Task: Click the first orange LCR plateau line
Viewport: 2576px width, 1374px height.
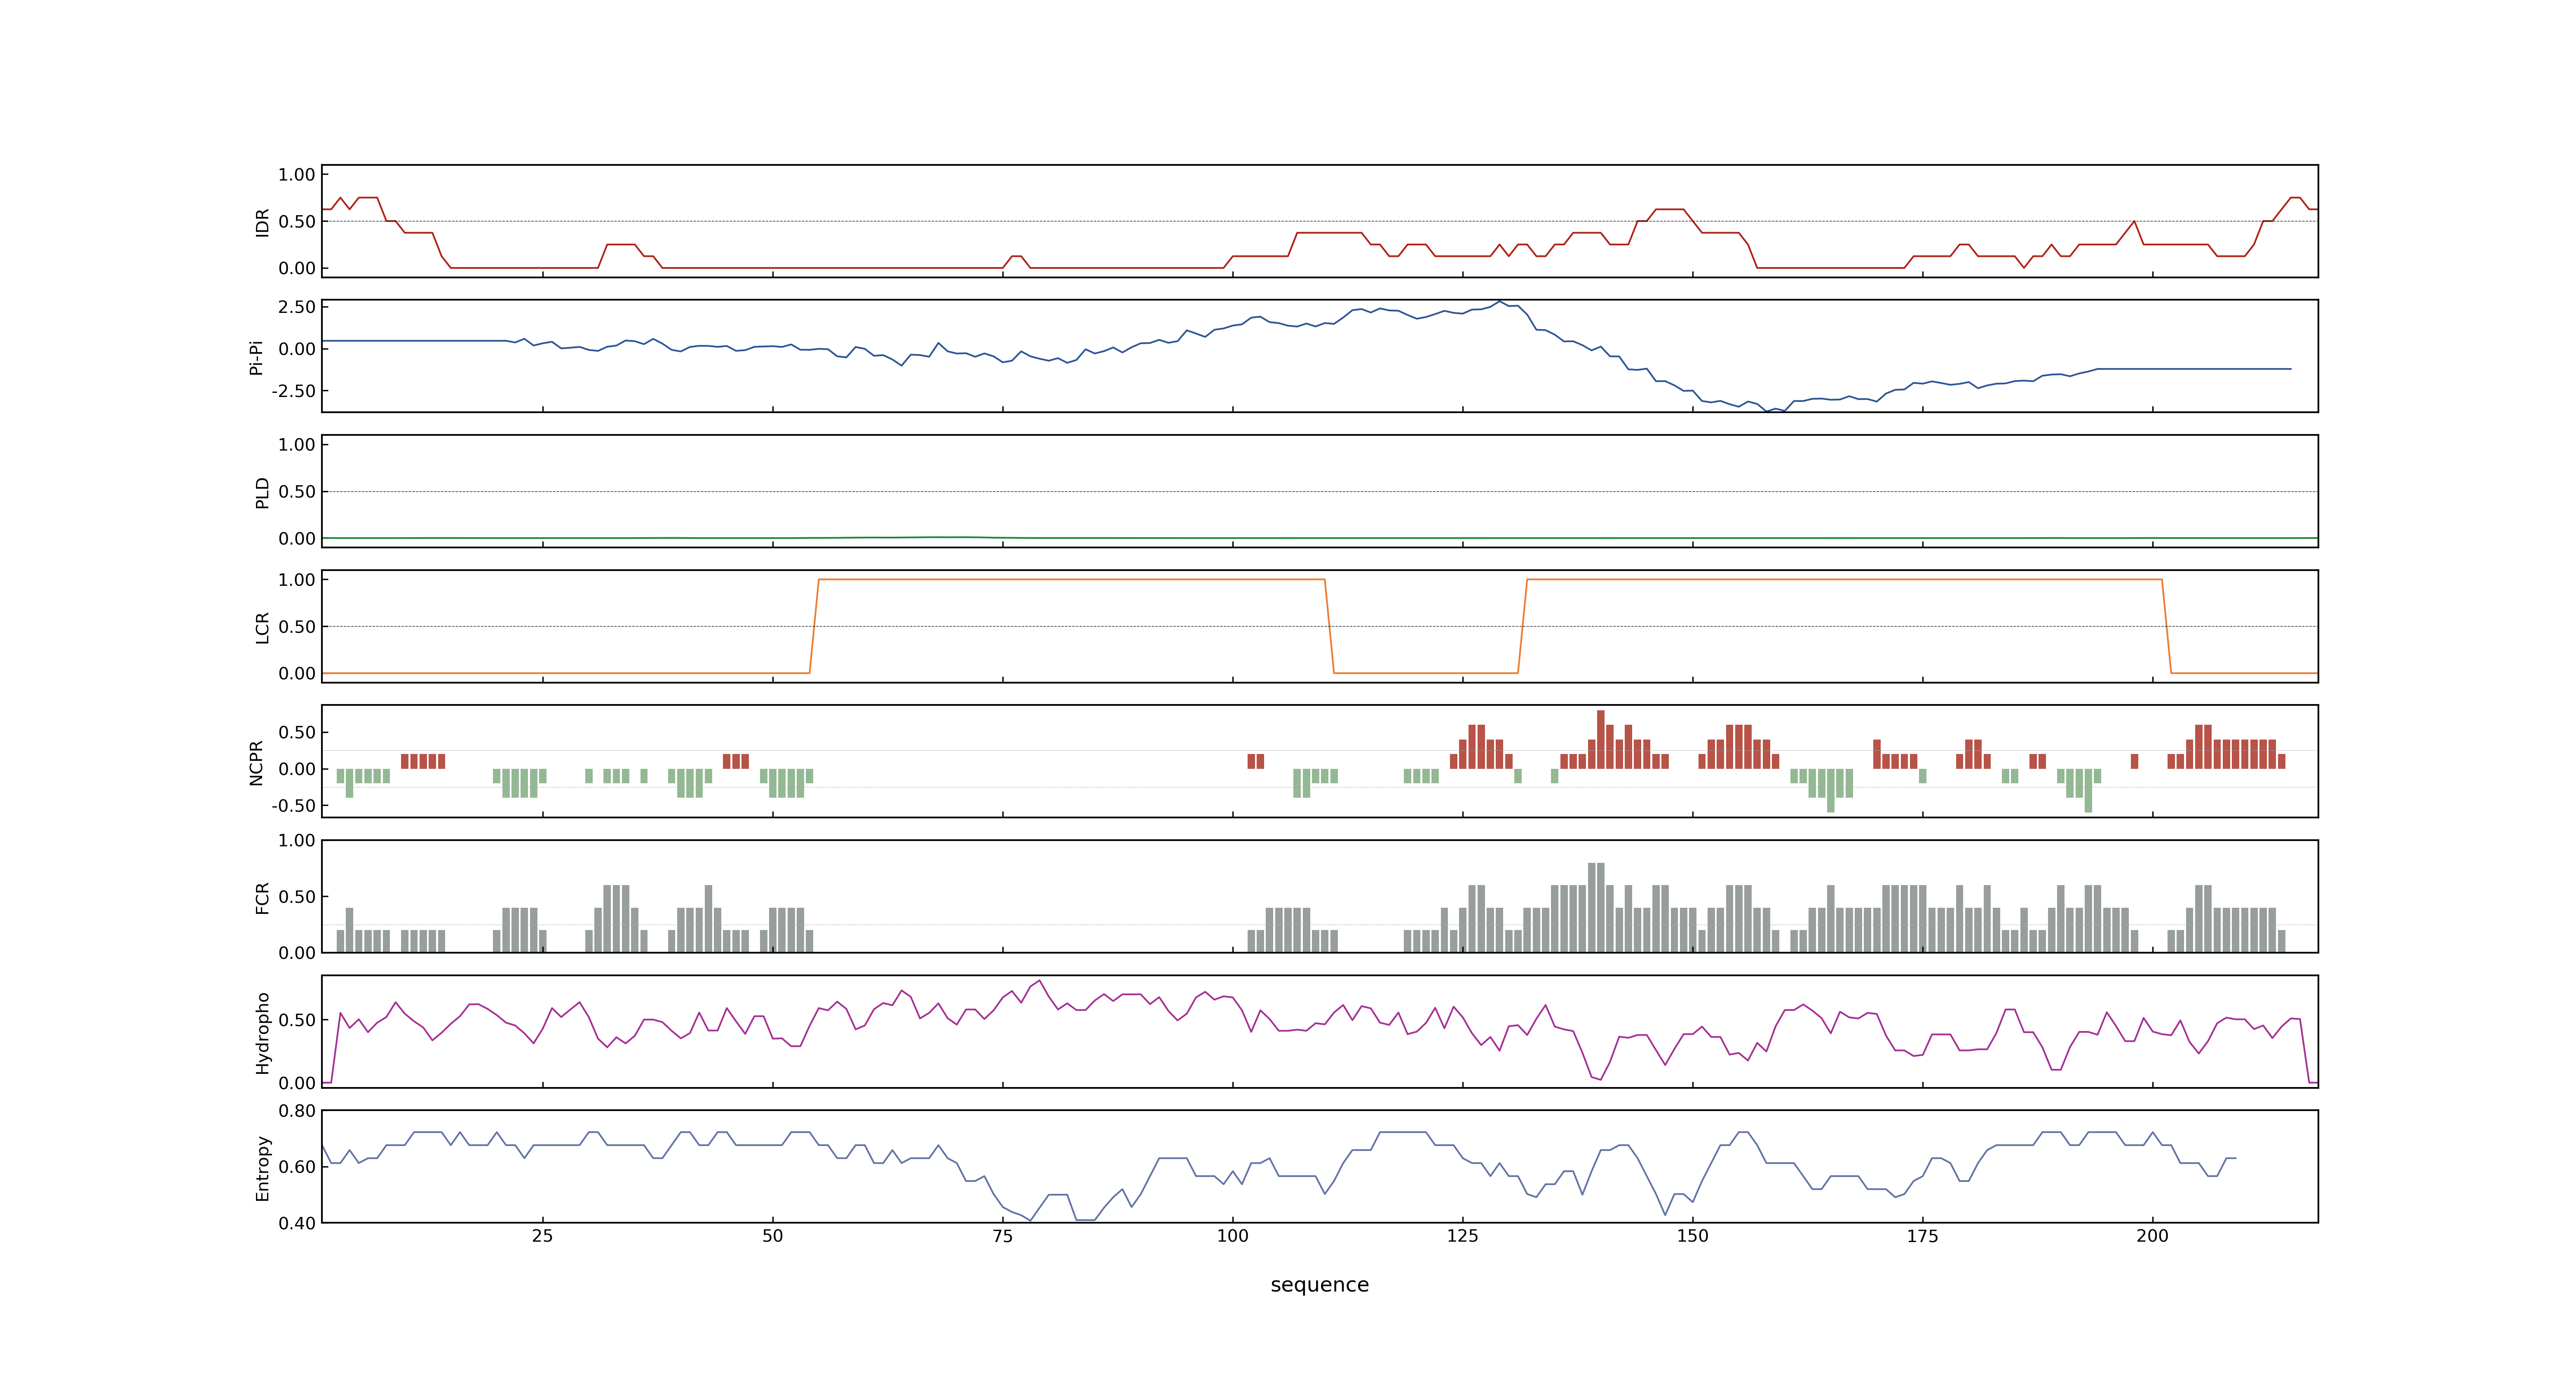Action: pyautogui.click(x=1071, y=579)
